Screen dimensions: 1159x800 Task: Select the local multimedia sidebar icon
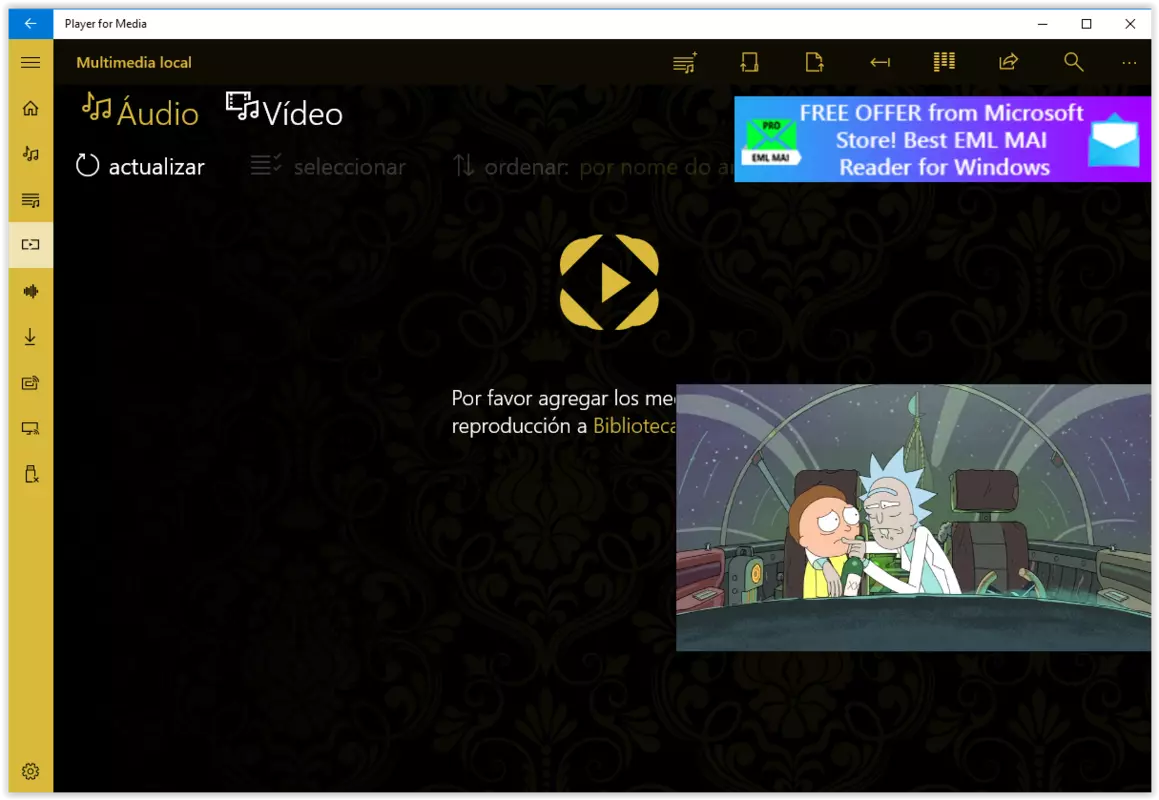tap(30, 245)
